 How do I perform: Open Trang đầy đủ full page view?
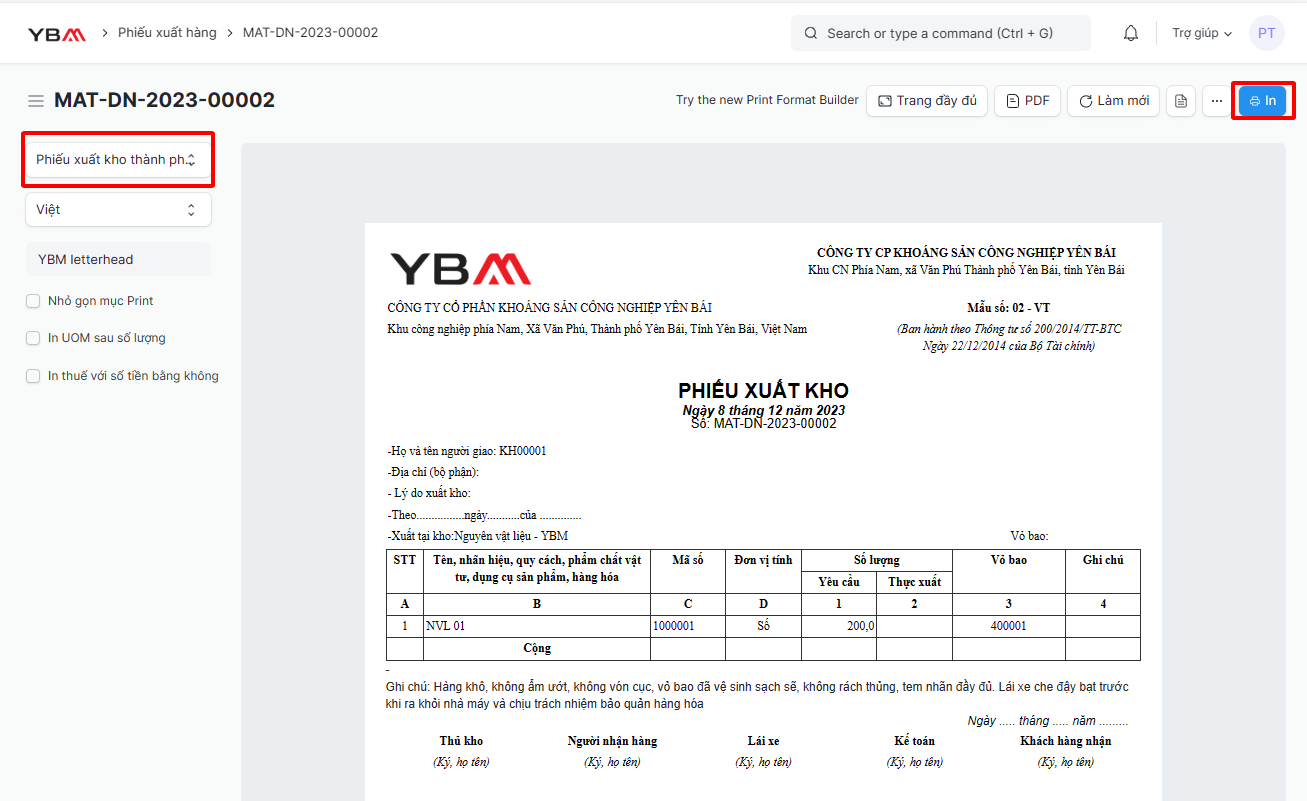point(927,101)
